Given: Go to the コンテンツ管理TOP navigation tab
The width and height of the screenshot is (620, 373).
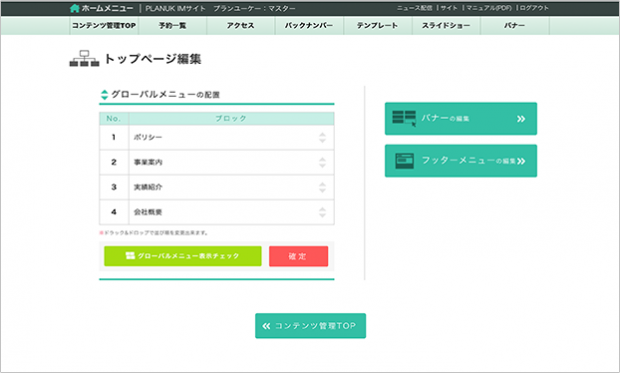Looking at the screenshot, I should pyautogui.click(x=104, y=26).
